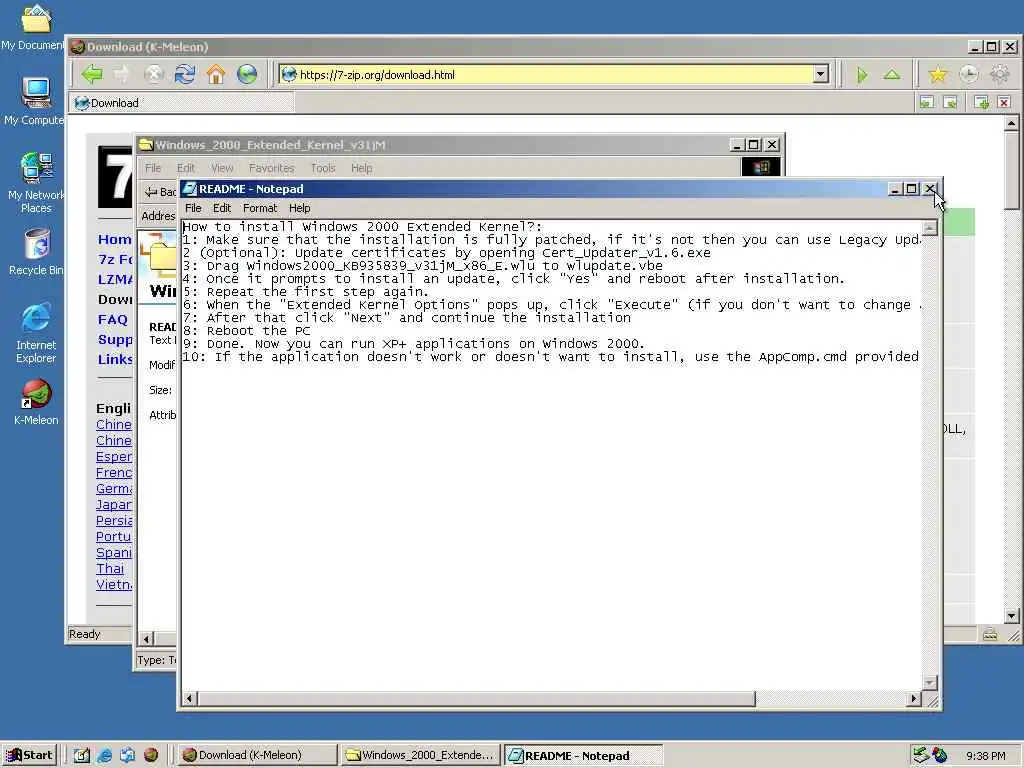Click the green Up triangle in K-Meleon
This screenshot has height=768, width=1024.
point(892,74)
